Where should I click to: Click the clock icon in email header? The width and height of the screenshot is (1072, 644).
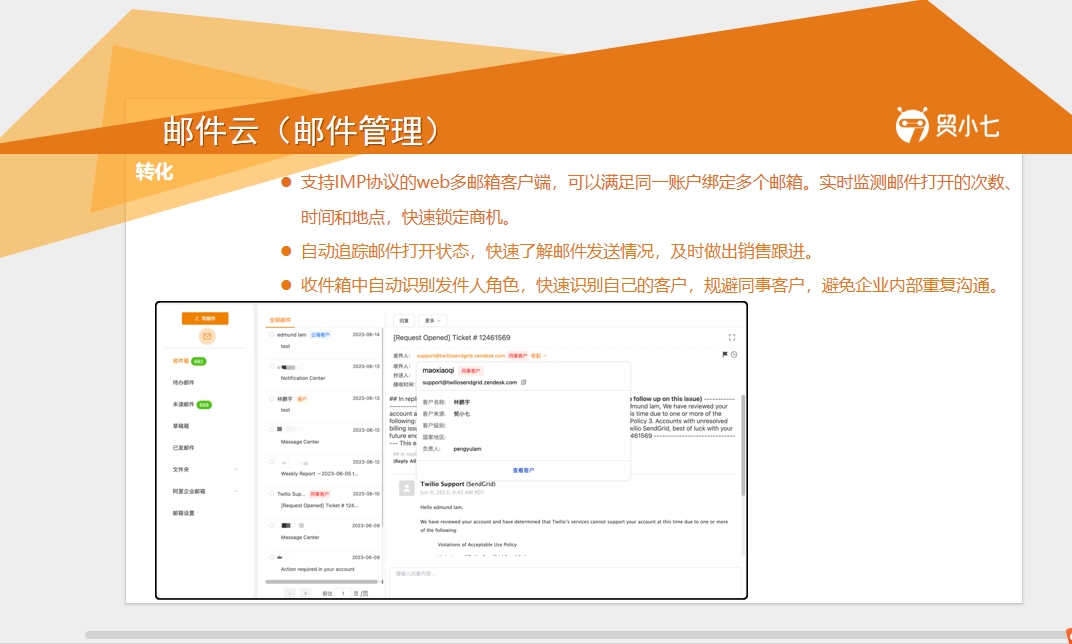[734, 355]
